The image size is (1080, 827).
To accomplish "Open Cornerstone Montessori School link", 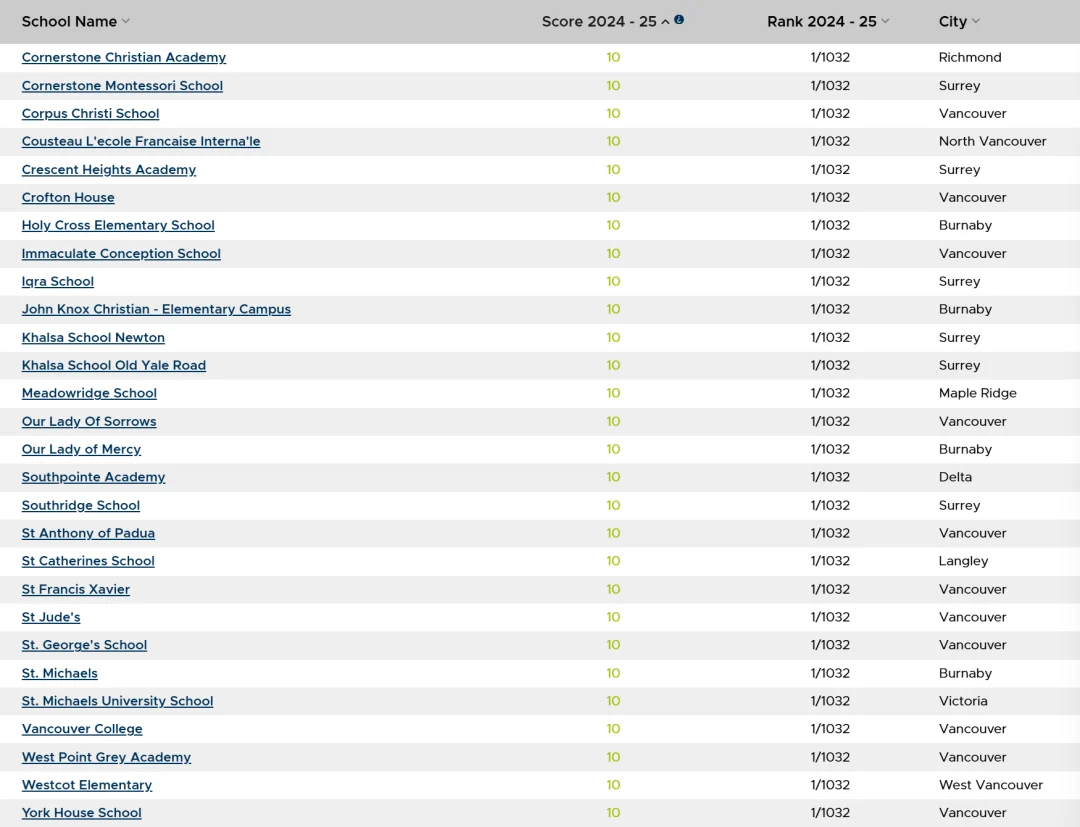I will 123,85.
